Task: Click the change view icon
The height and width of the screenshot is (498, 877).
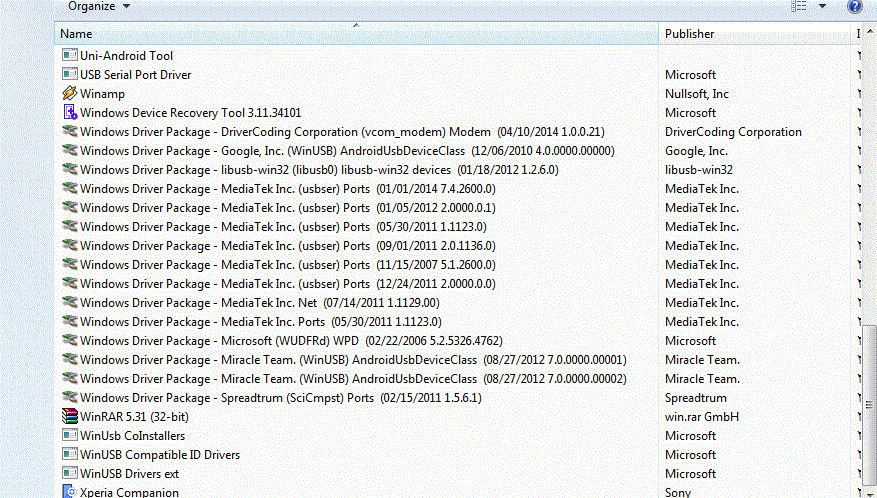Action: [799, 6]
